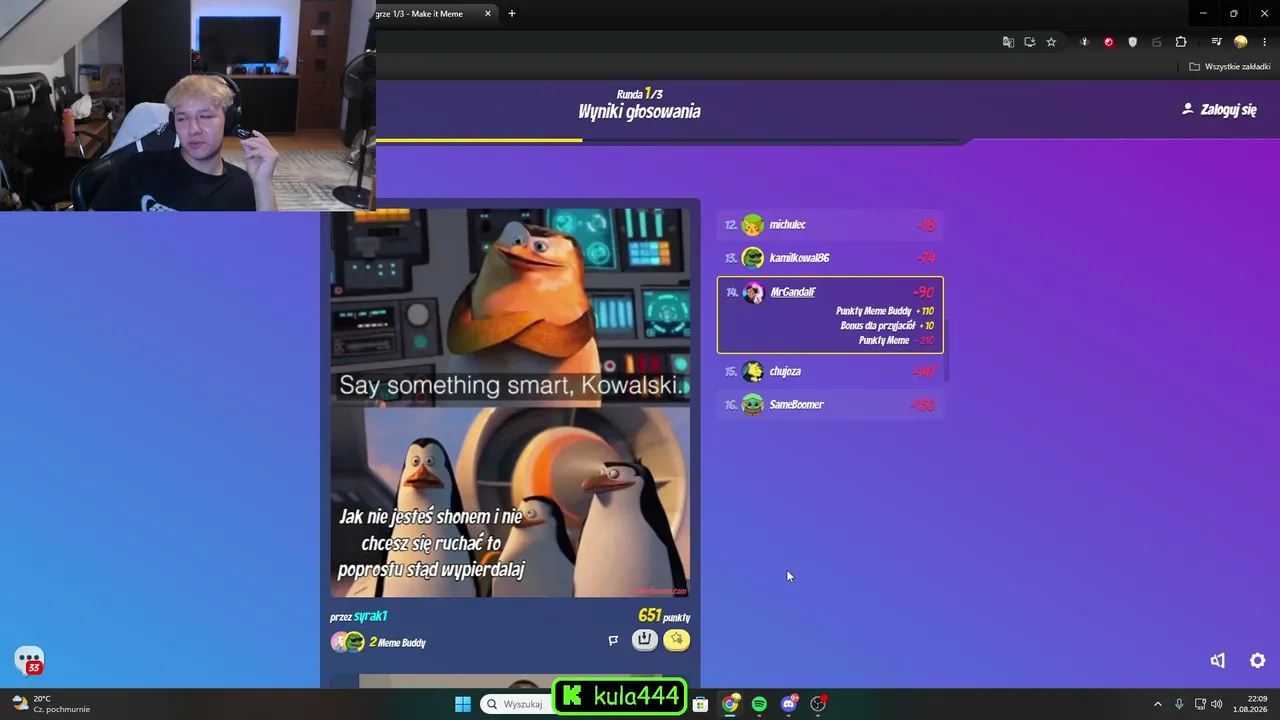Screen dimensions: 1280x720
Task: Open Chrome from the taskbar
Action: [x=730, y=704]
